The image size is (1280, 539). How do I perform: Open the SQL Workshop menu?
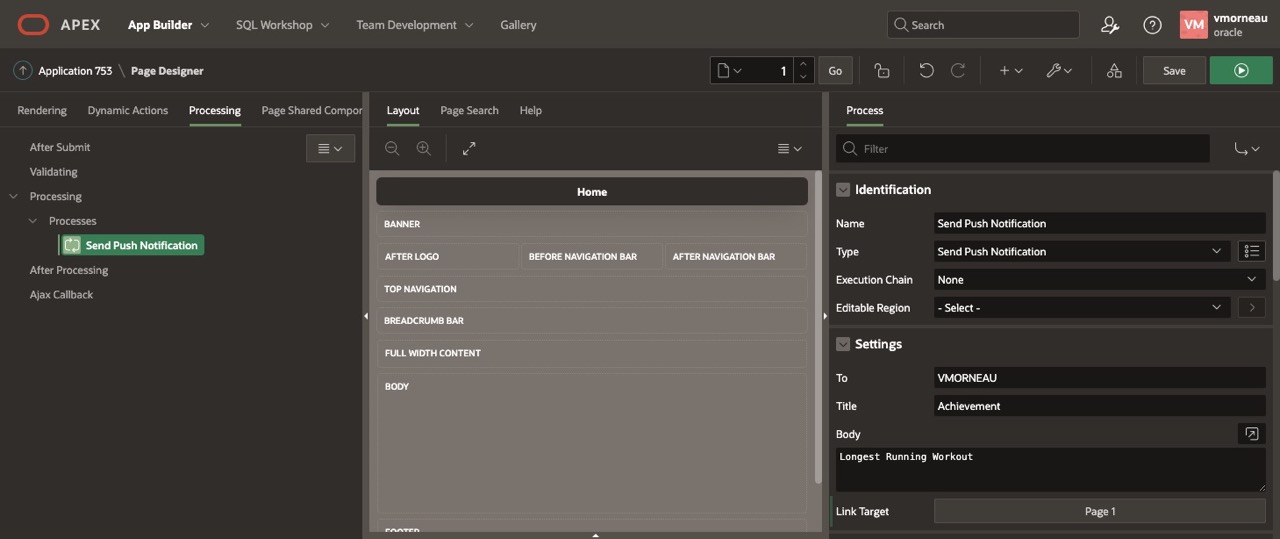click(x=282, y=25)
